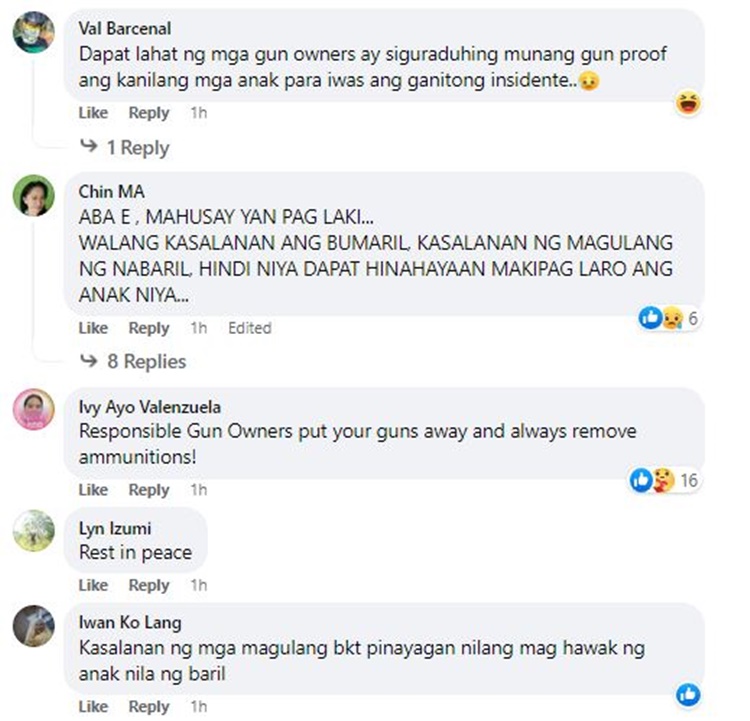View the 6 reactions on Chin MA's comment

[669, 318]
